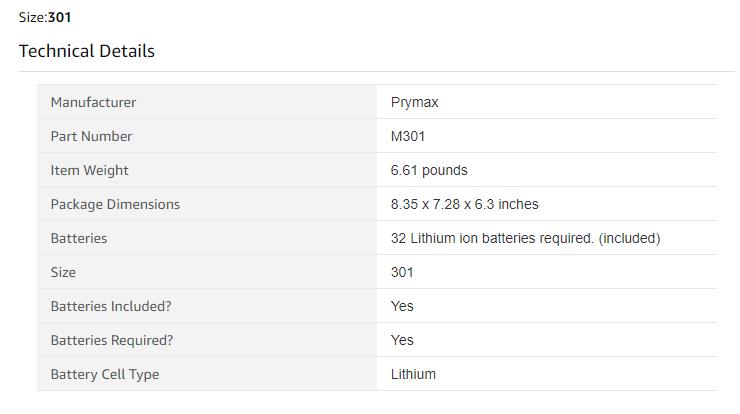Click the Size 301 label at top

click(x=45, y=17)
